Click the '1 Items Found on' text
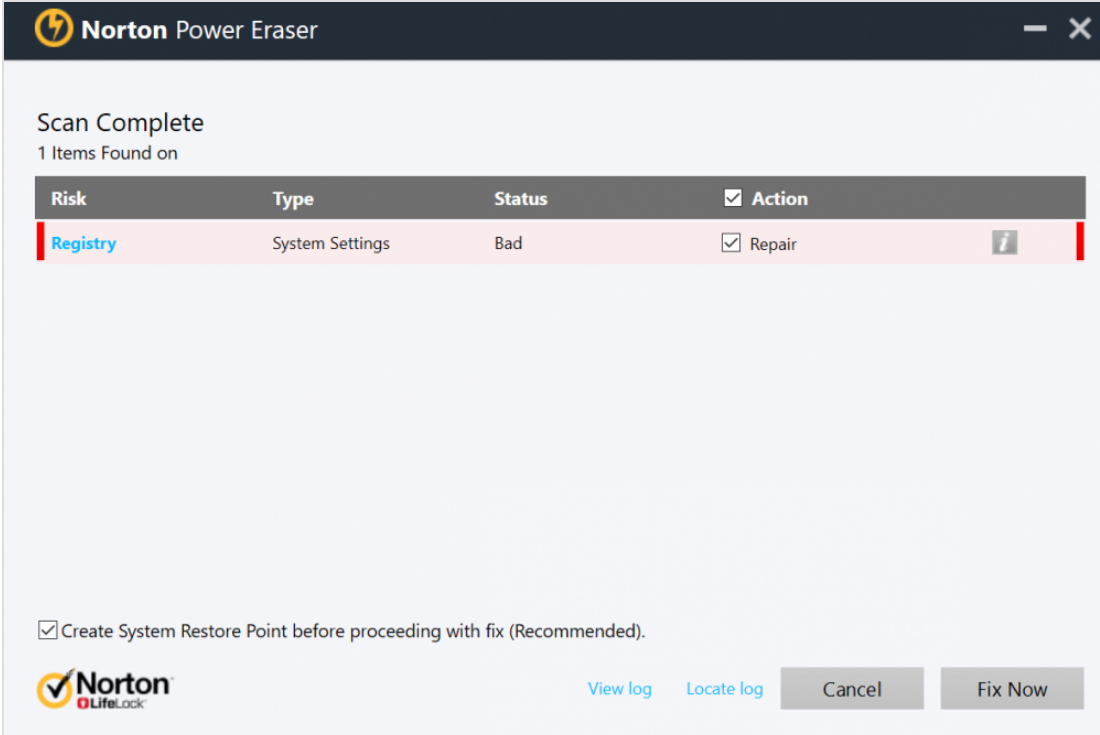Viewport: 1100px width, 735px height. pos(107,153)
